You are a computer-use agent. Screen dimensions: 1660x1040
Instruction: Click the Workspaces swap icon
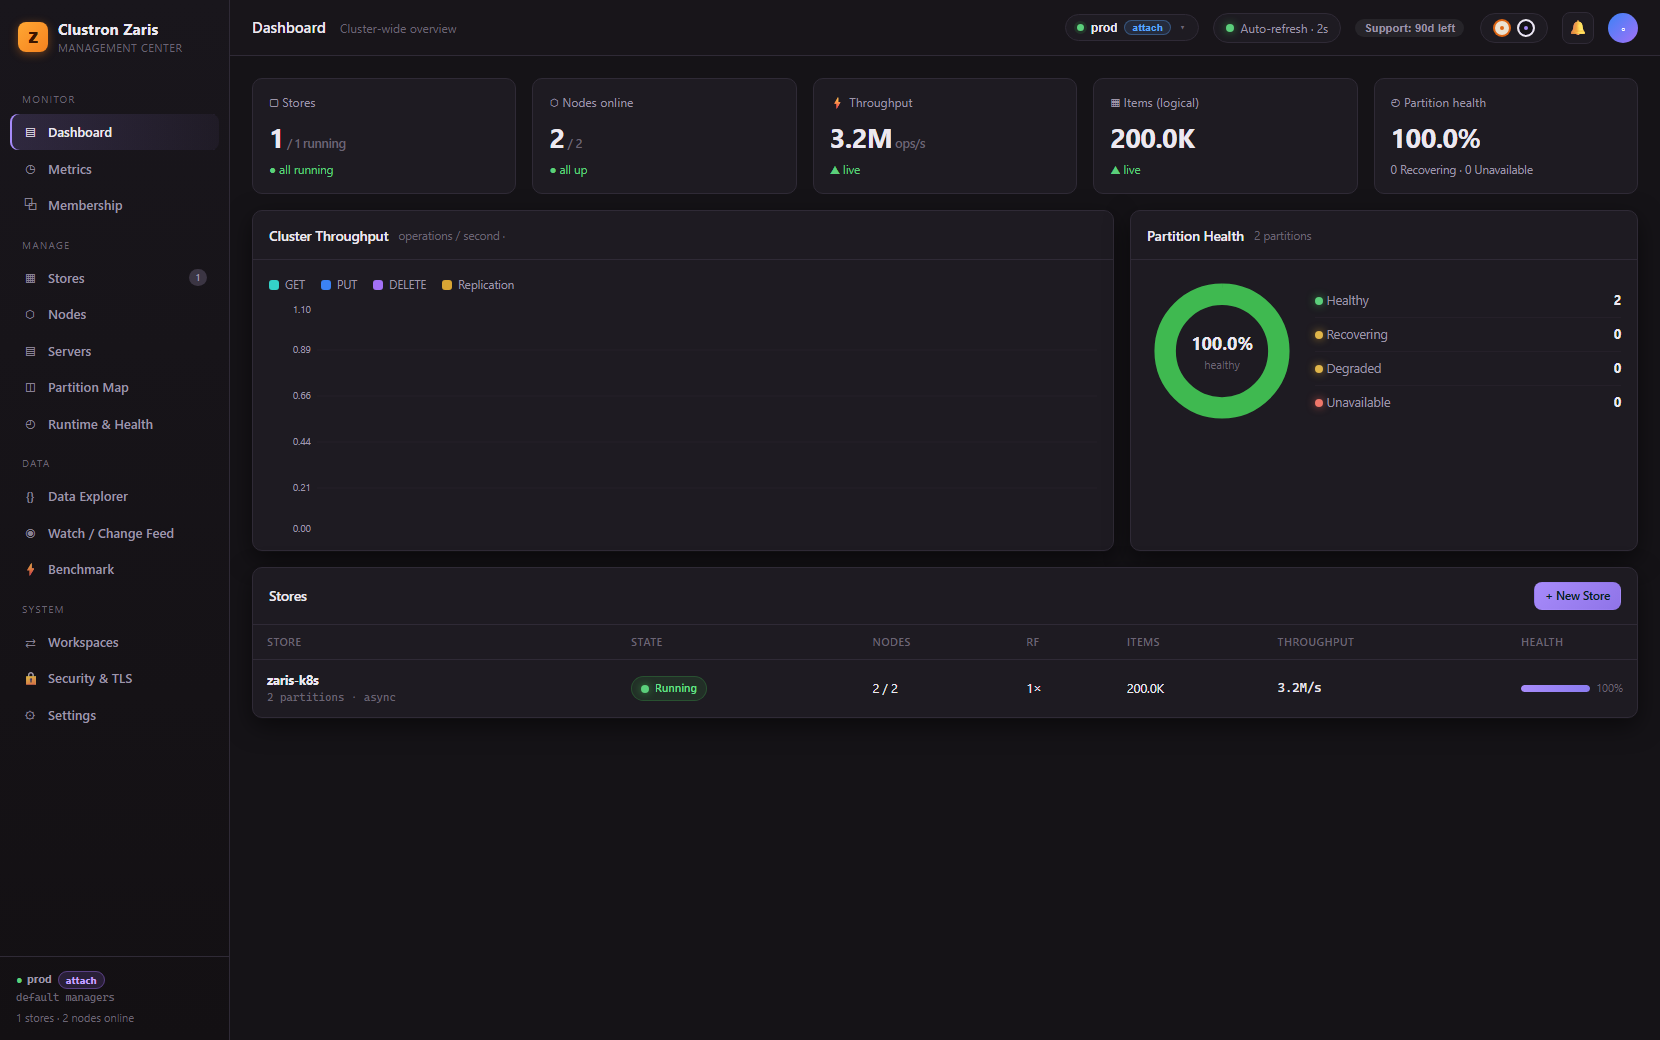pyautogui.click(x=30, y=642)
